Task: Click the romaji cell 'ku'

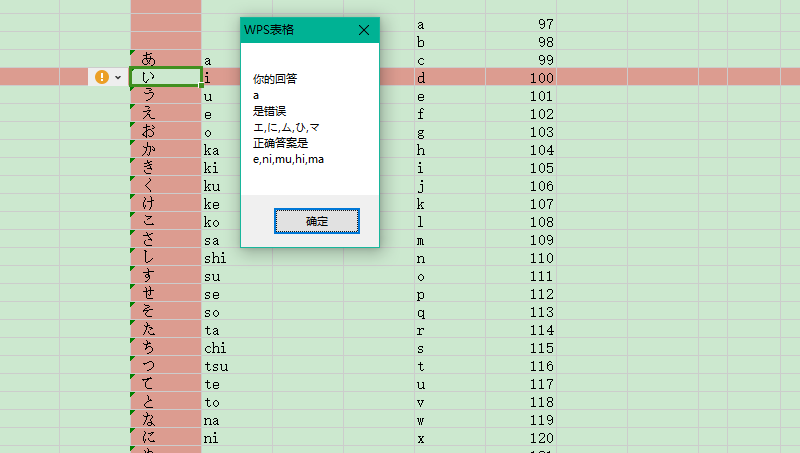Action: coord(220,185)
